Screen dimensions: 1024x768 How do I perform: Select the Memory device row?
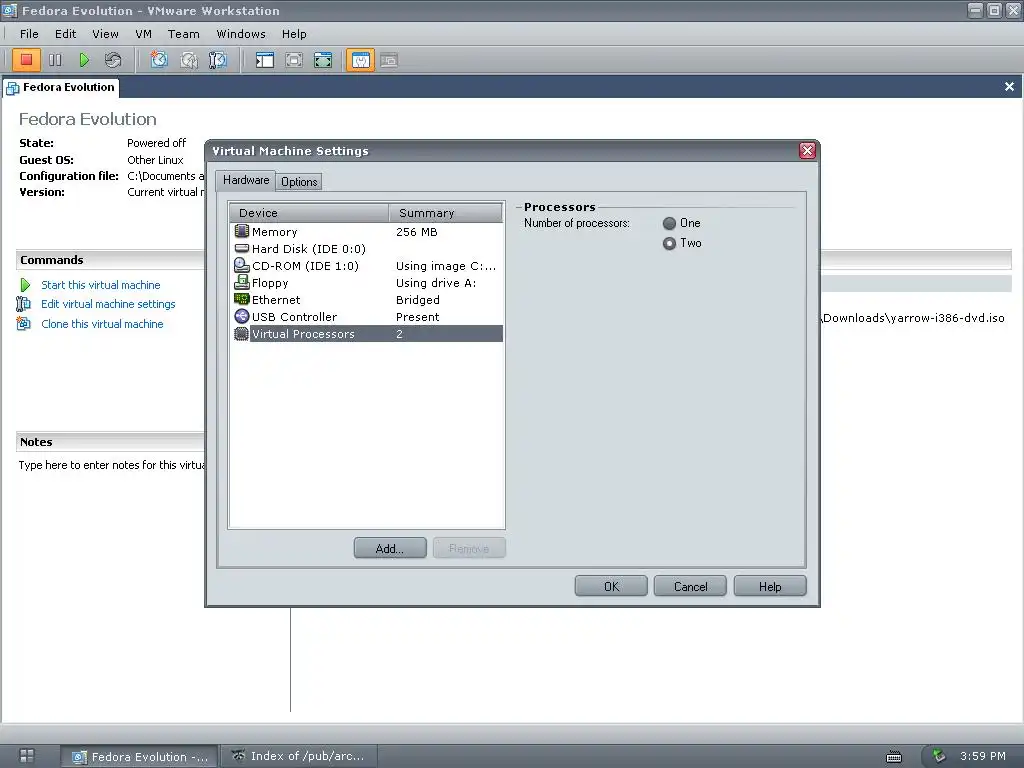click(x=367, y=232)
